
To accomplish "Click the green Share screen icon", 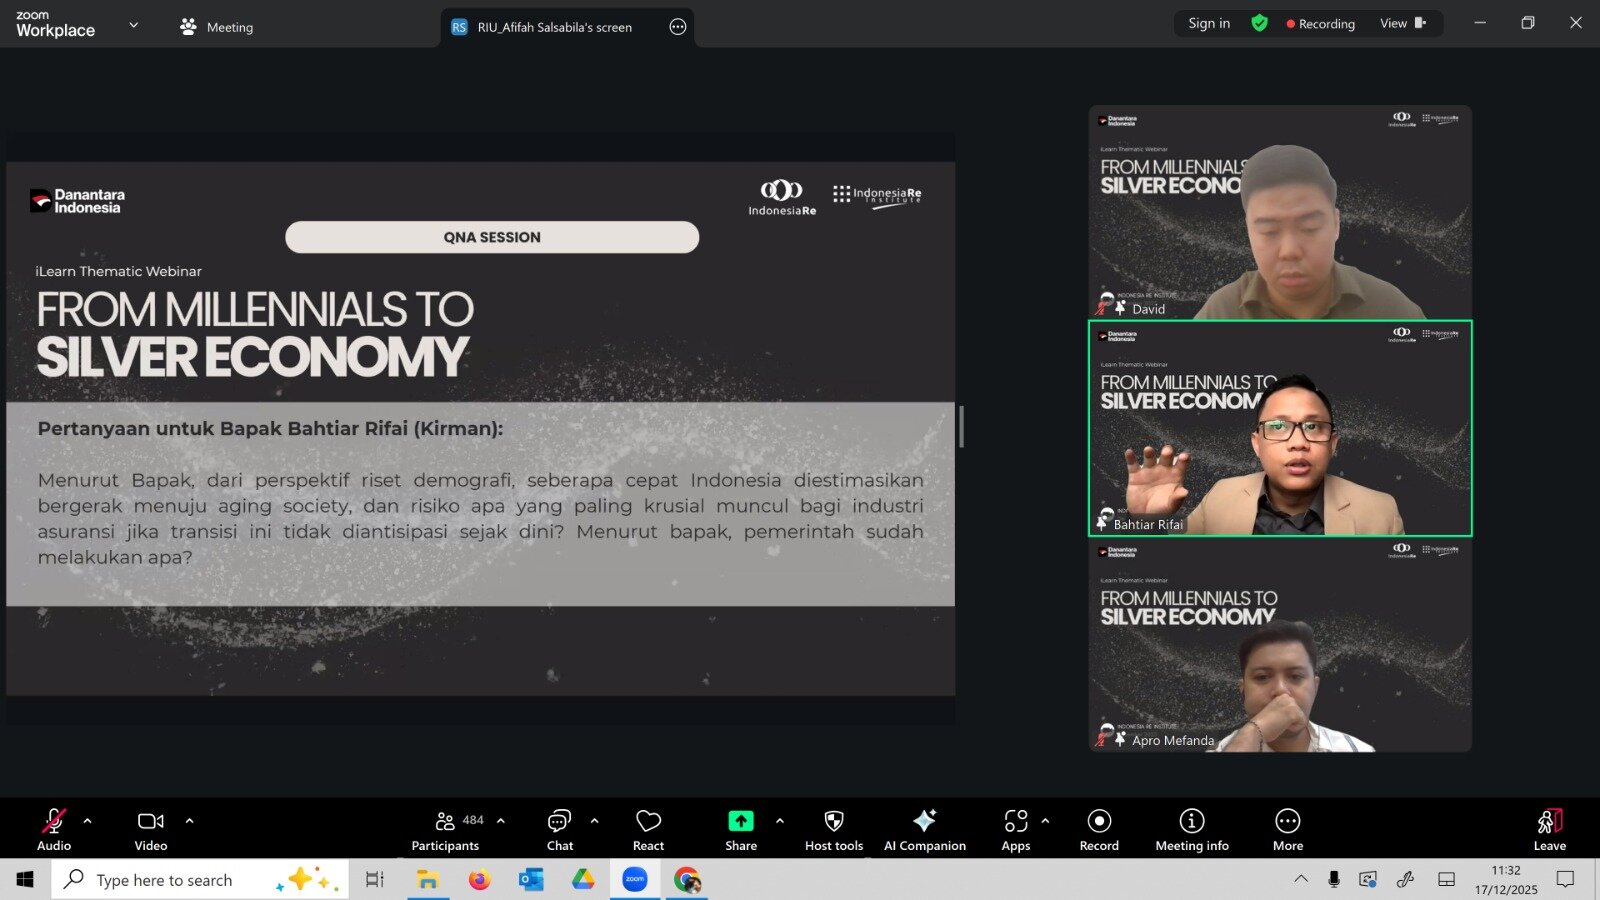I will (x=740, y=821).
